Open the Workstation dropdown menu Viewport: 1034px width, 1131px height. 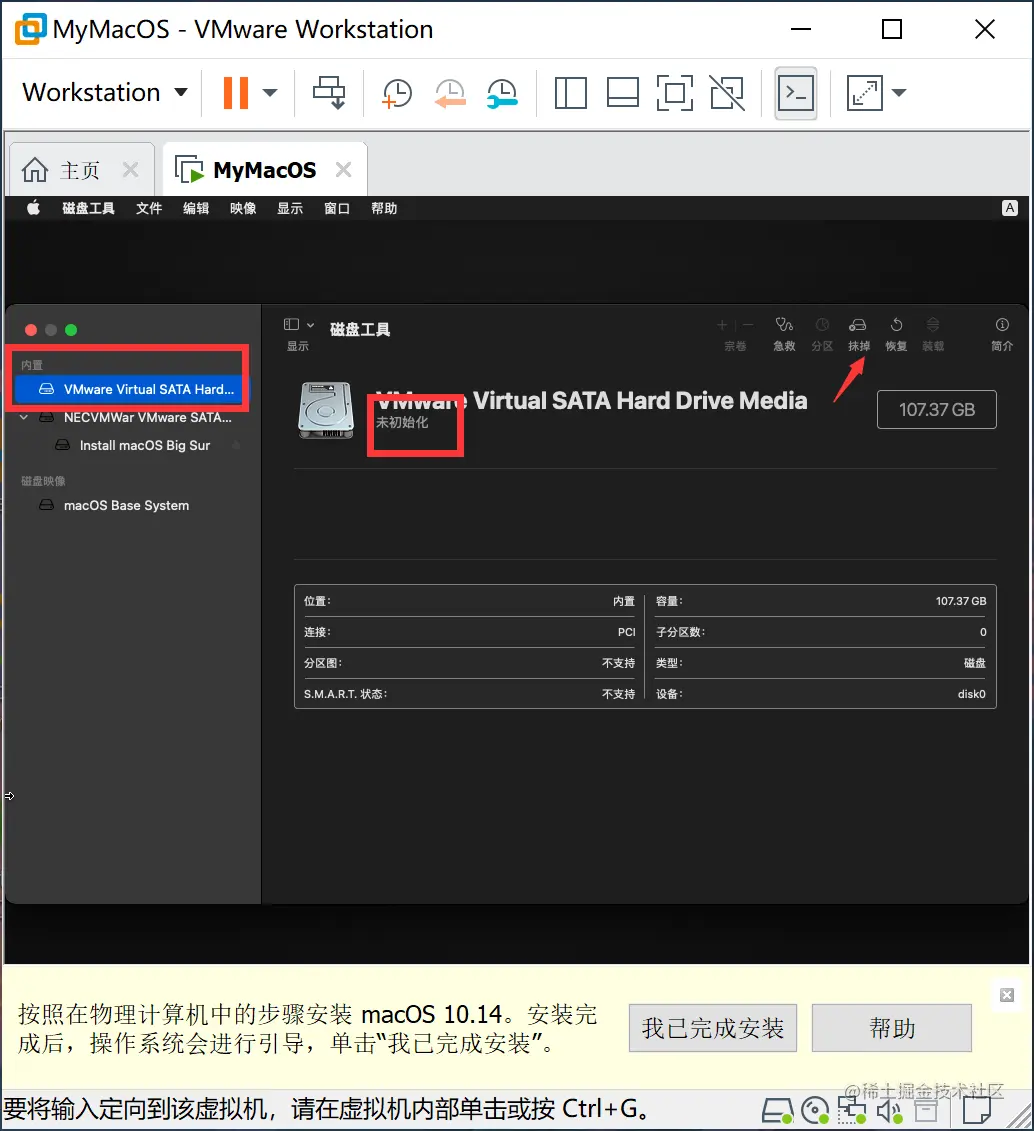point(105,92)
